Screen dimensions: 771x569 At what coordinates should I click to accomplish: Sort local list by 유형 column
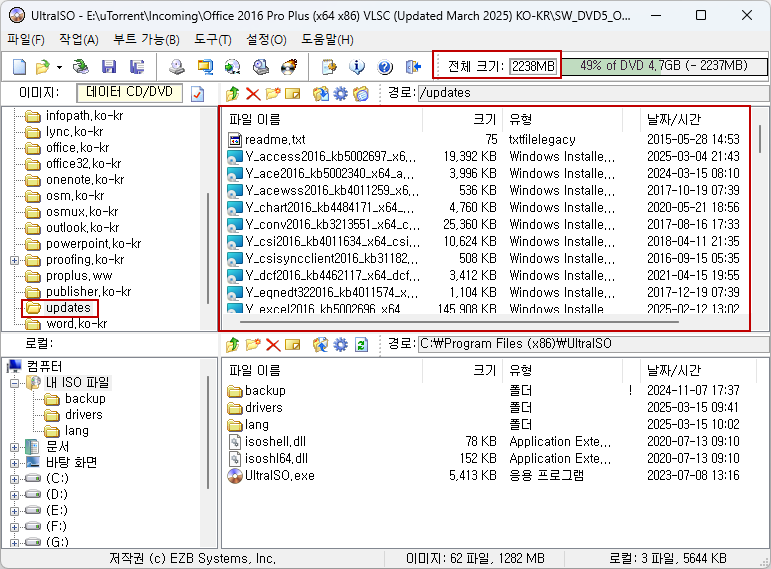click(x=563, y=370)
